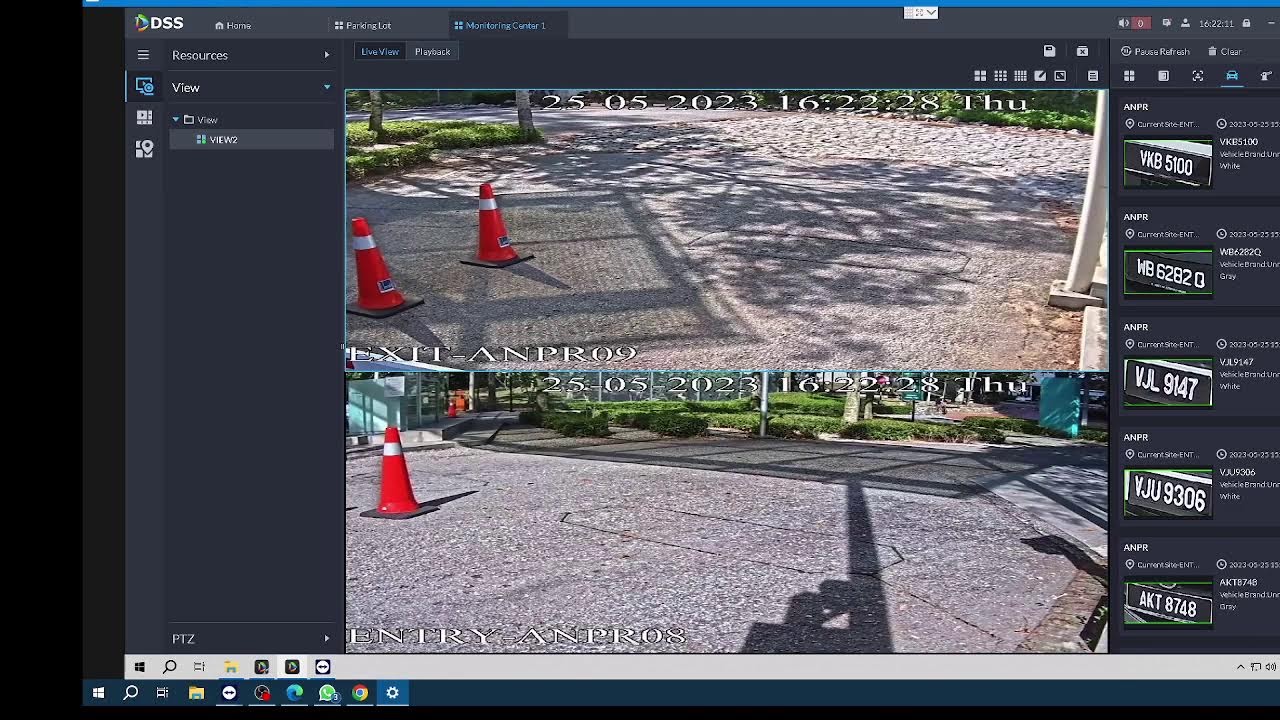Open Google Chrome in the taskbar
The image size is (1280, 720).
point(360,692)
